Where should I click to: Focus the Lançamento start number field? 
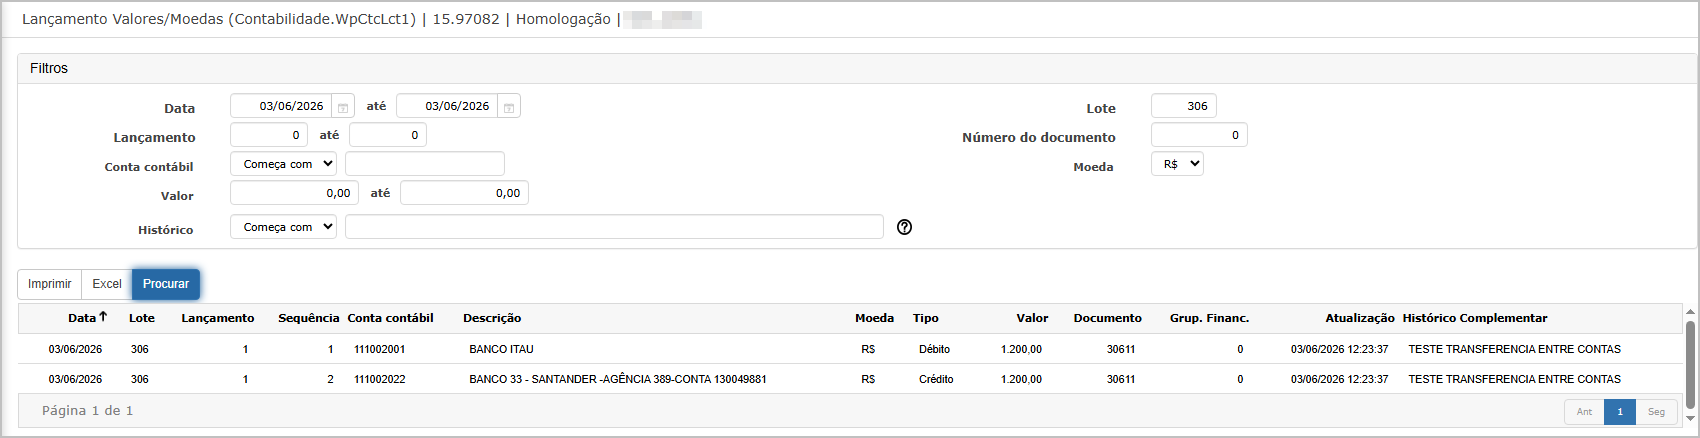pos(269,135)
